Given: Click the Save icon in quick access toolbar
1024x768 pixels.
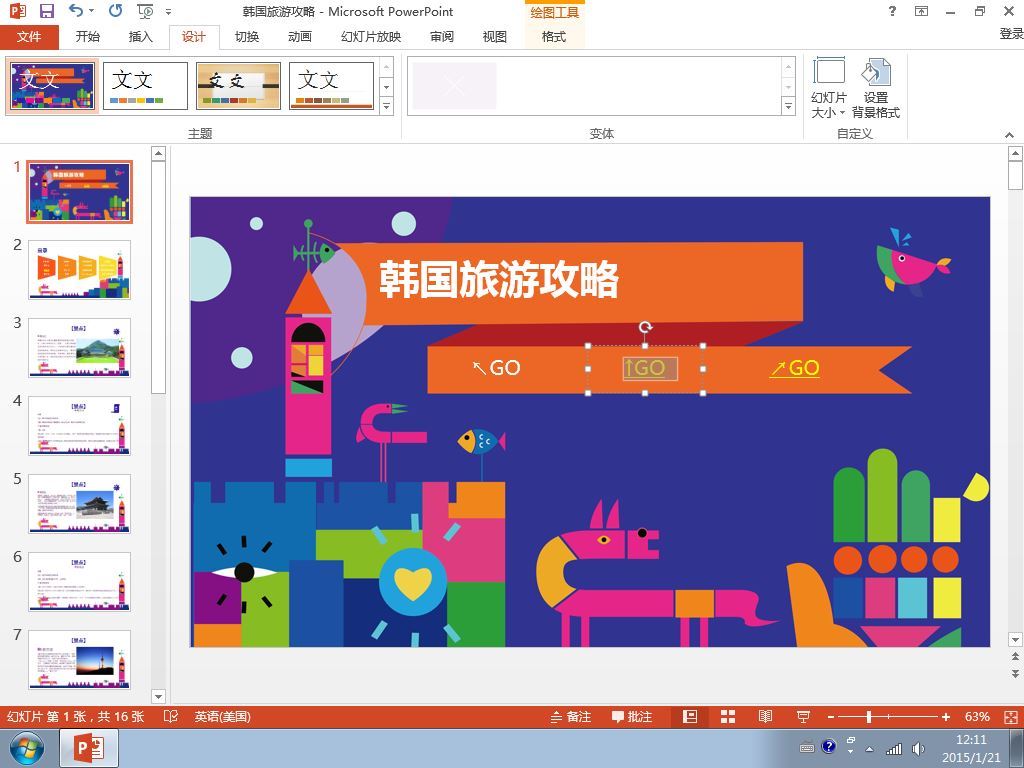Looking at the screenshot, I should [x=46, y=11].
